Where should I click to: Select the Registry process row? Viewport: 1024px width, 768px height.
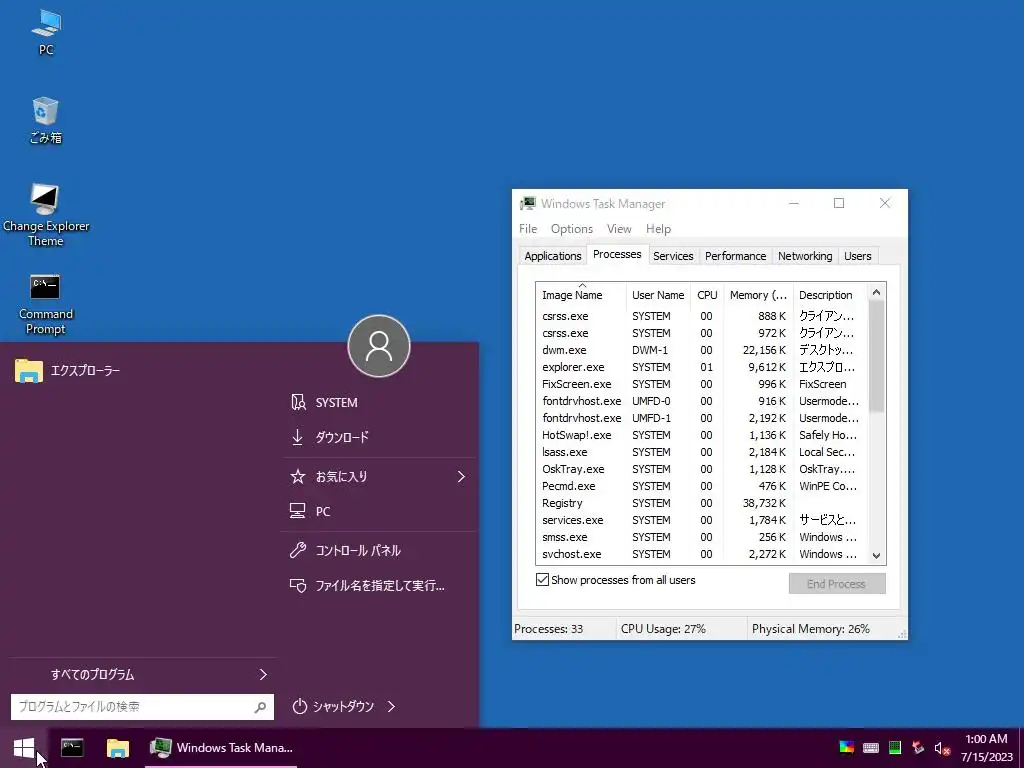click(x=702, y=503)
